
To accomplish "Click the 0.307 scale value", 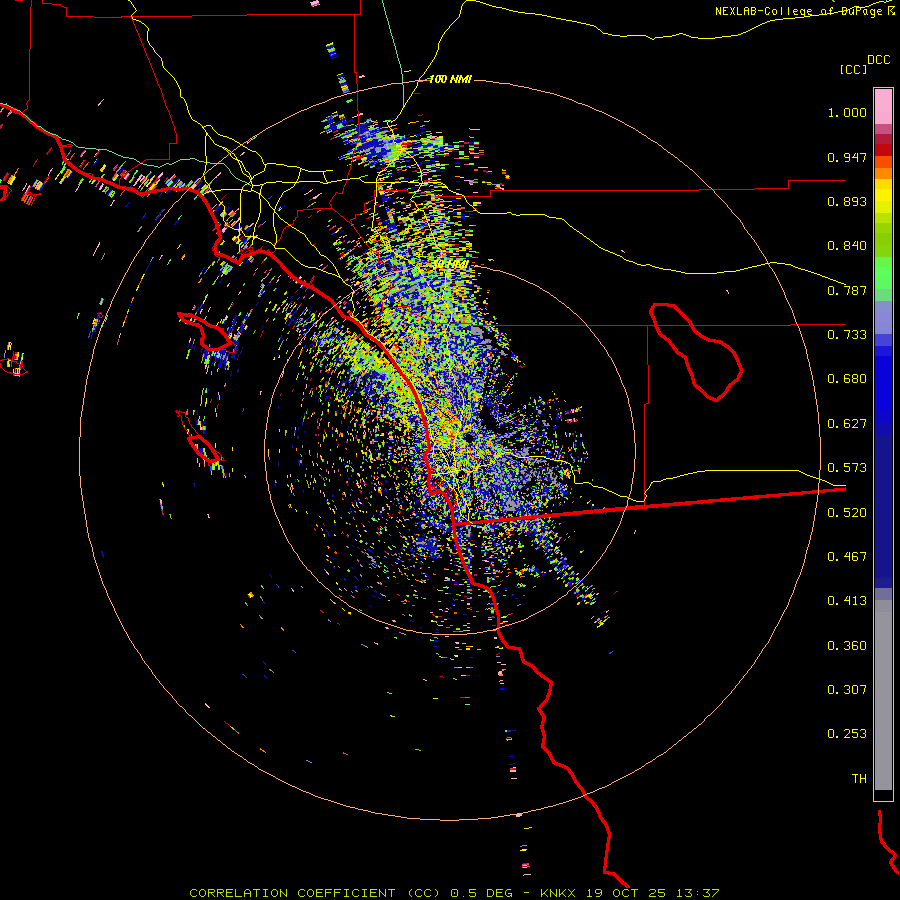I will (847, 690).
